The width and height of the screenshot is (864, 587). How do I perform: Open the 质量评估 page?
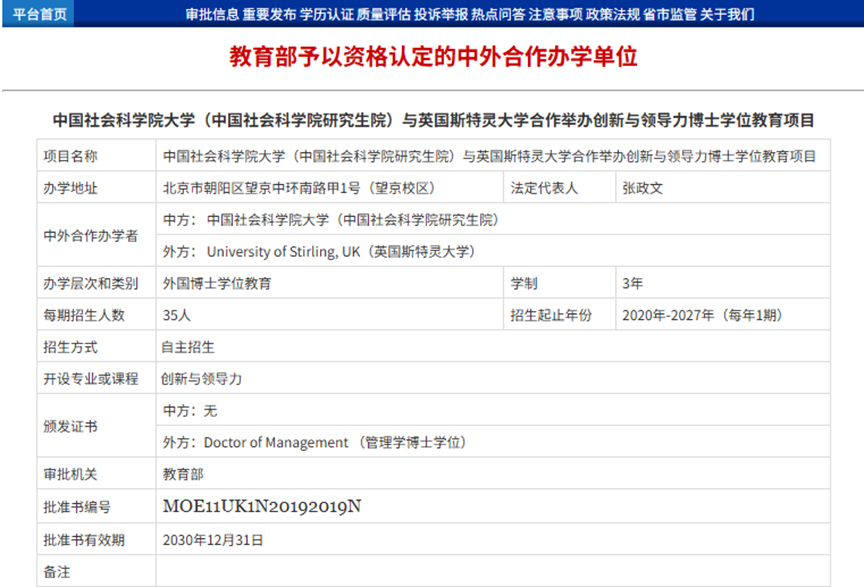[x=384, y=14]
